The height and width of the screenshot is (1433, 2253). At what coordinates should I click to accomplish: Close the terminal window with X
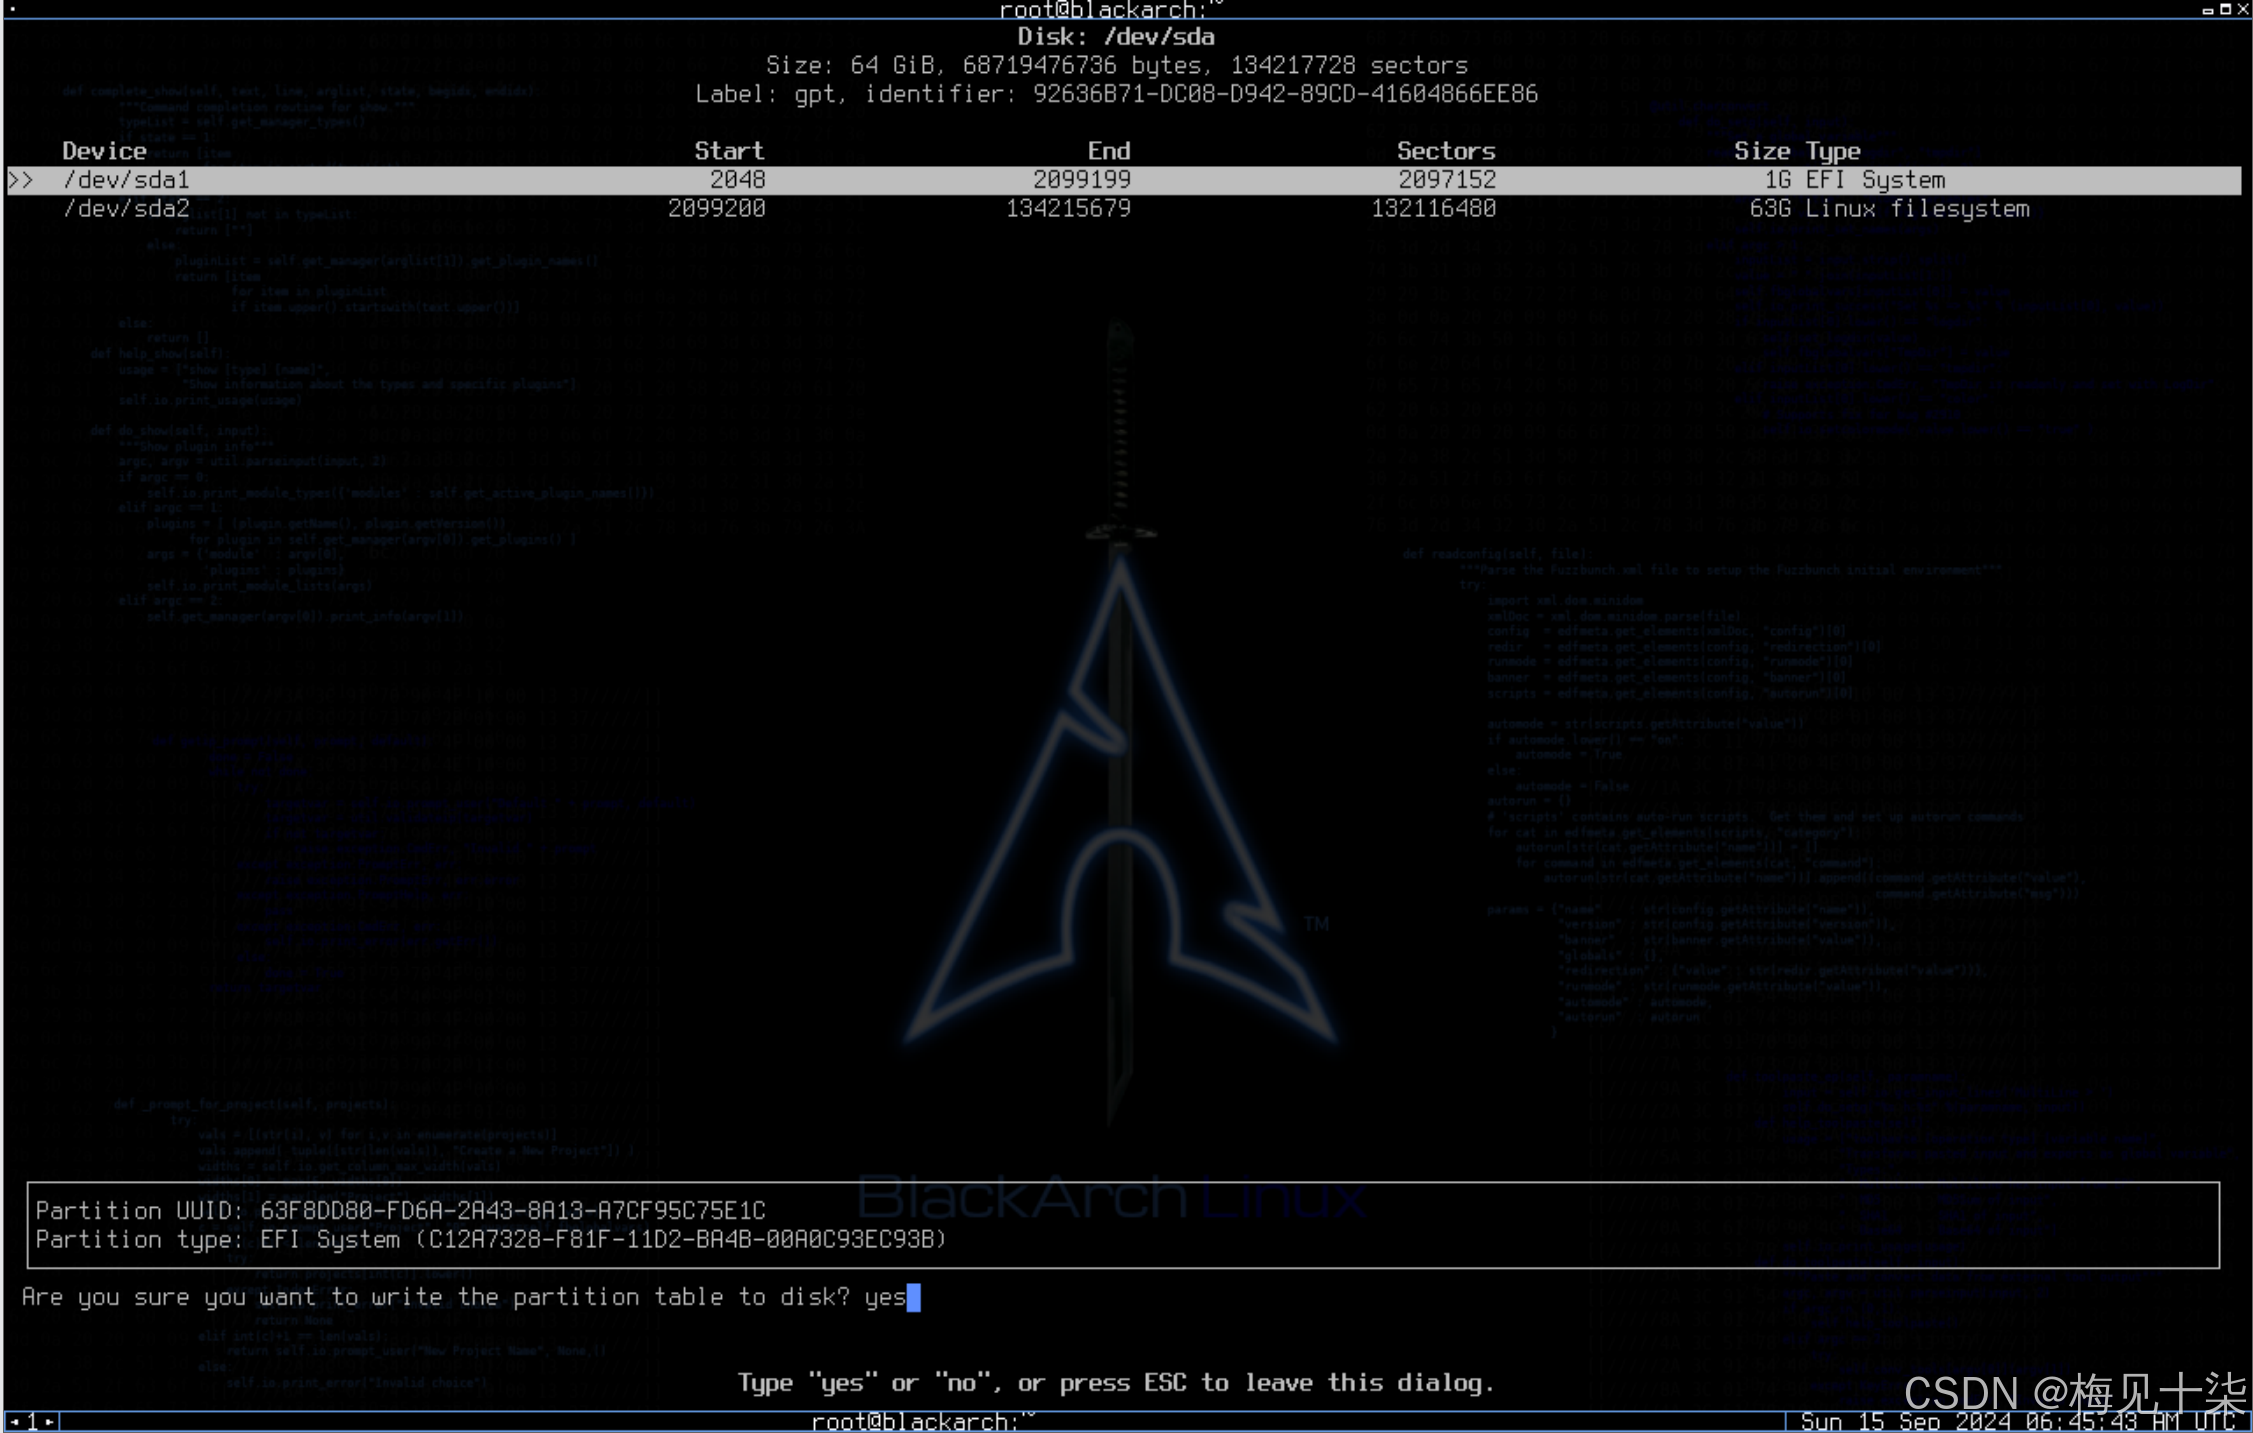click(x=2242, y=10)
